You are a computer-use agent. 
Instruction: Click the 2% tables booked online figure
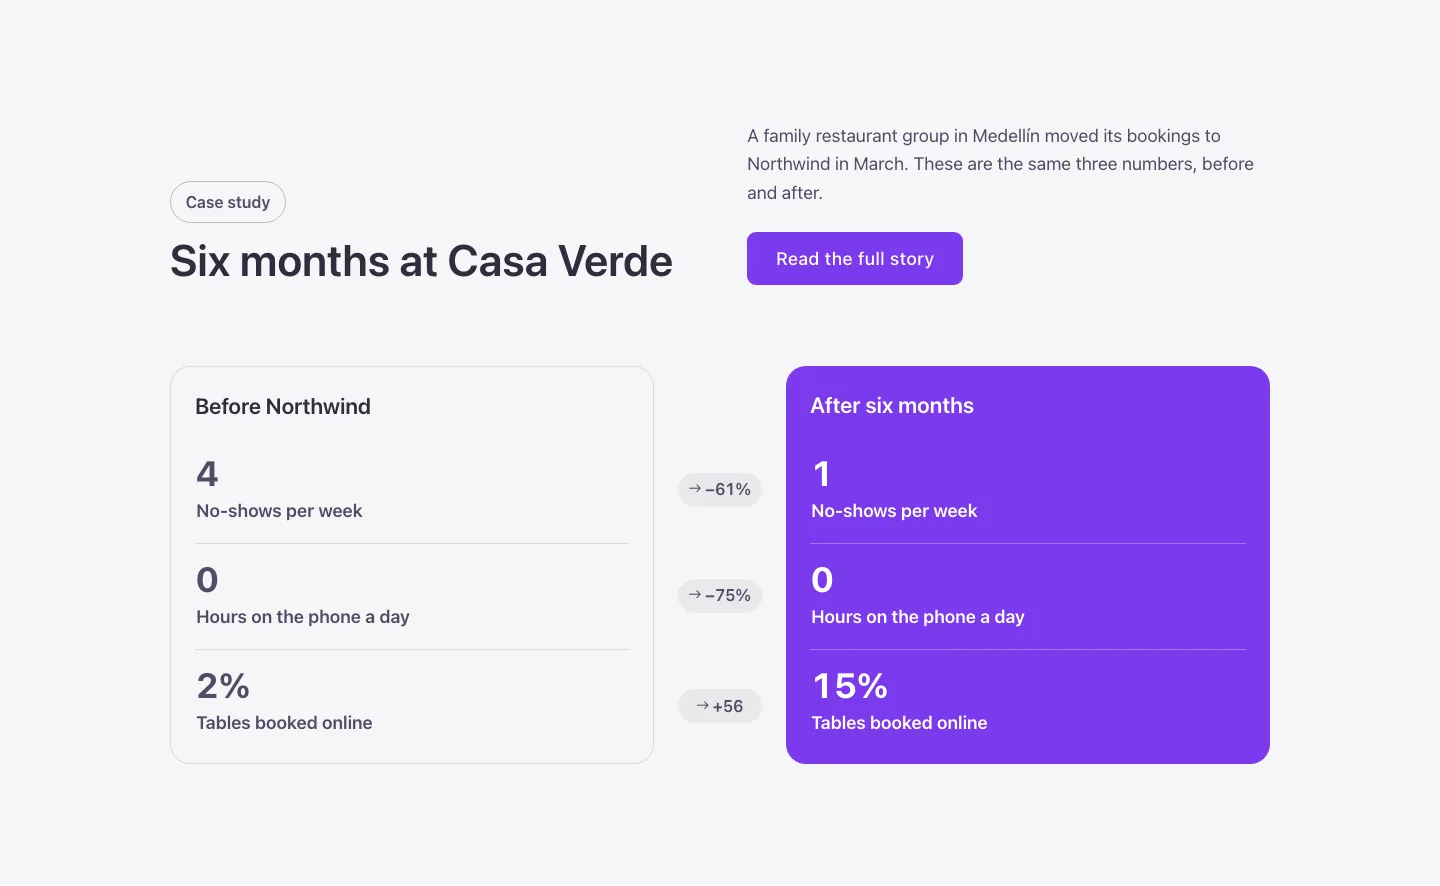tap(223, 686)
